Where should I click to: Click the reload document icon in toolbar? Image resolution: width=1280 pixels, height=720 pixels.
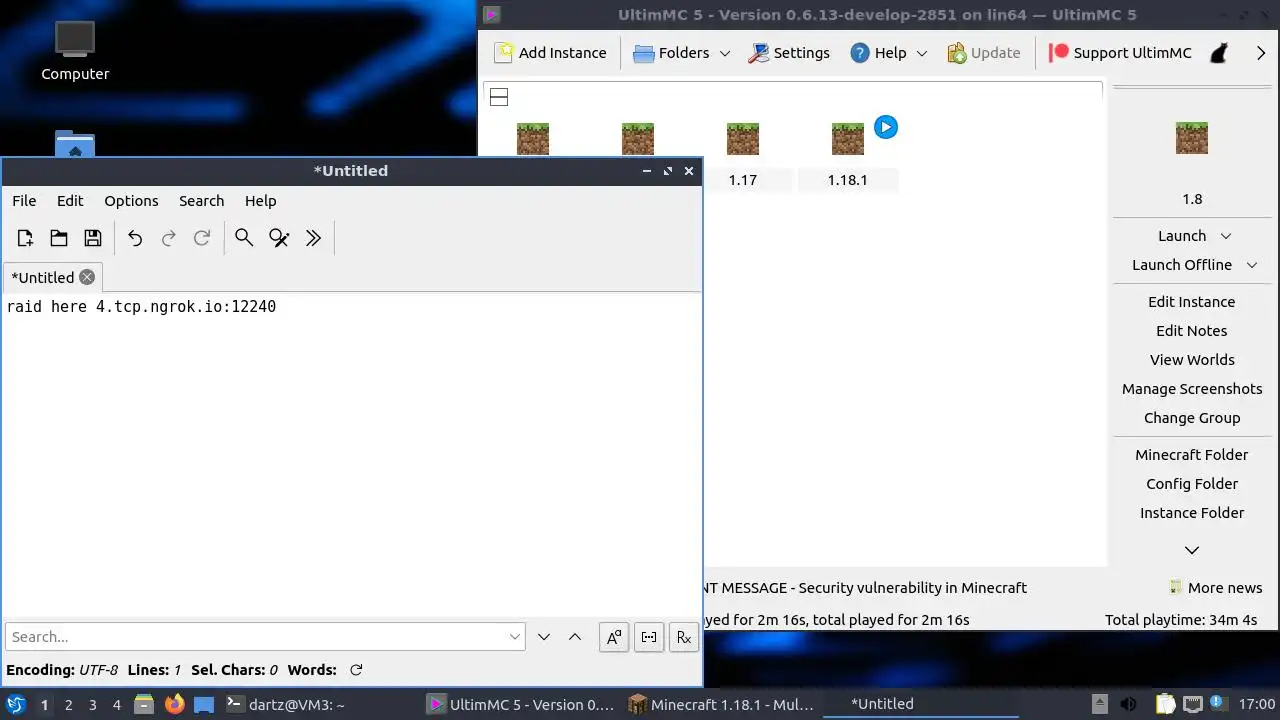202,238
